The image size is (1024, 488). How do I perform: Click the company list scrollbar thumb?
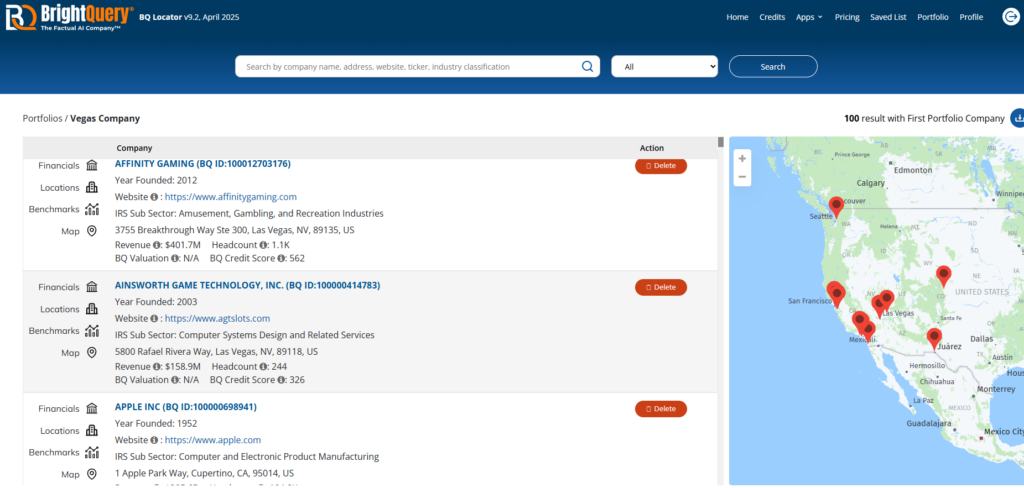coord(721,142)
